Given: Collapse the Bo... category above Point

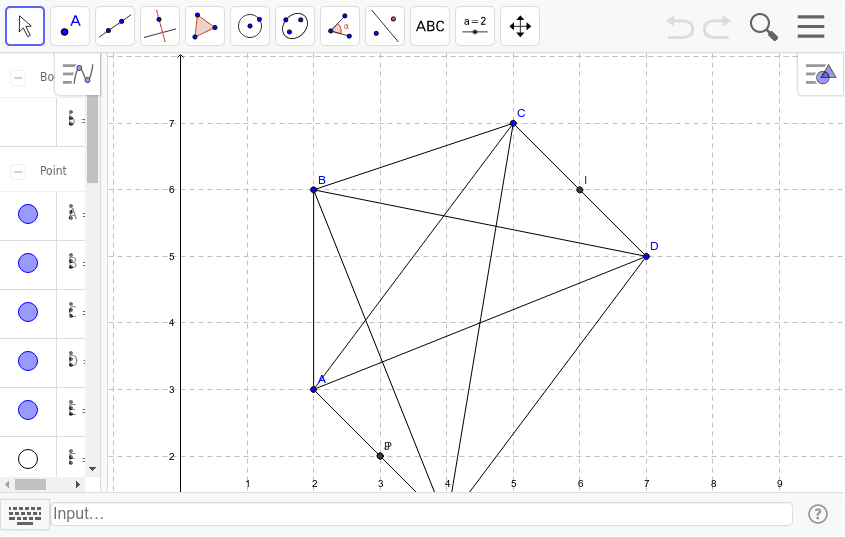Looking at the screenshot, I should click(18, 78).
